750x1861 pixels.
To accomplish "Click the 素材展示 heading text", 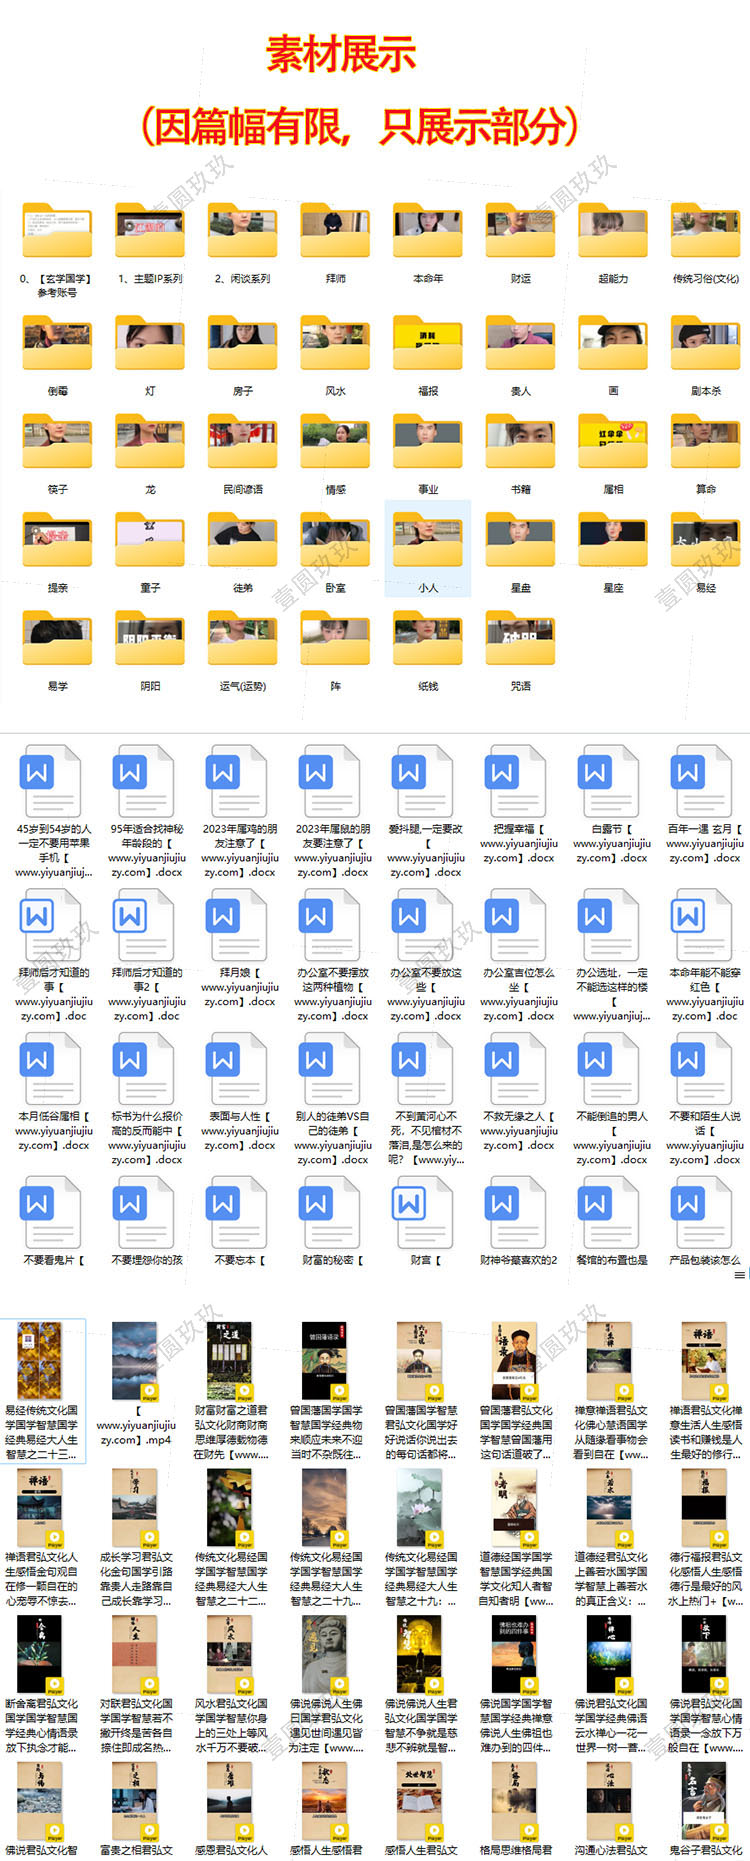I will [341, 55].
